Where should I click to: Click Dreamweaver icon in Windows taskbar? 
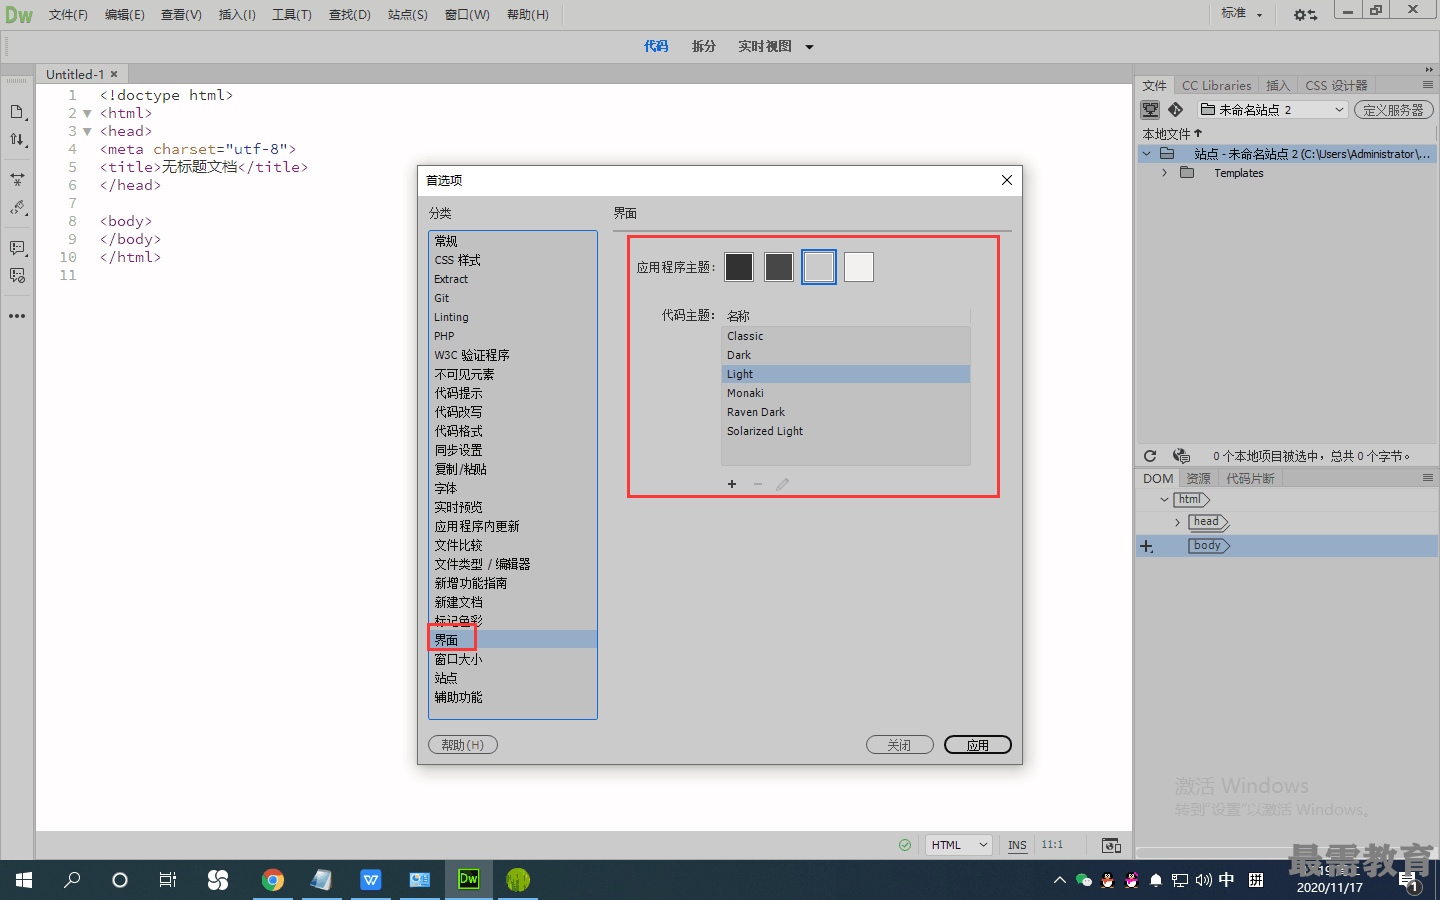(469, 880)
